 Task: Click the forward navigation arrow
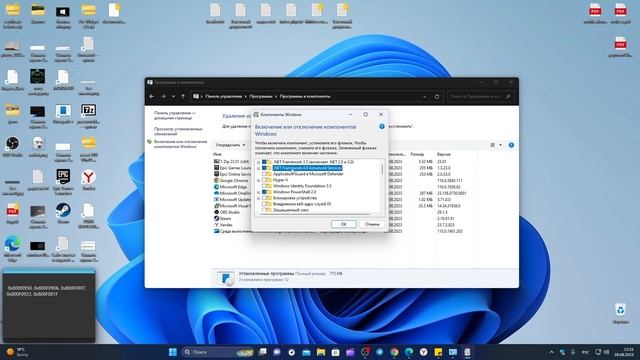click(163, 97)
